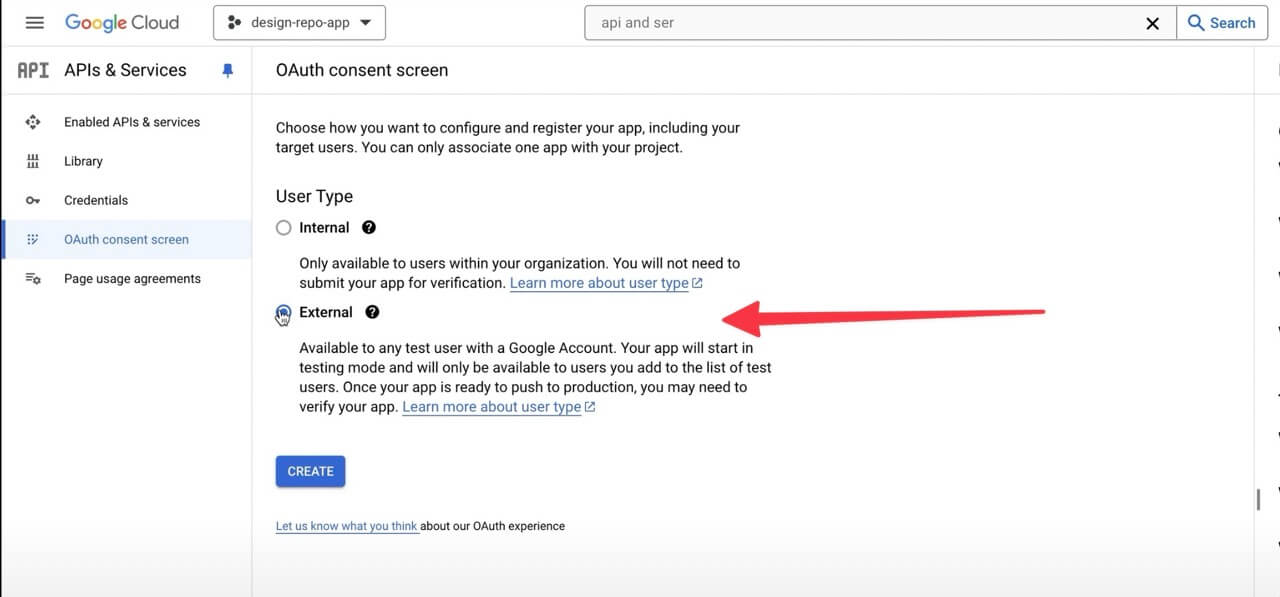Clear the search box with the X icon

point(1153,23)
